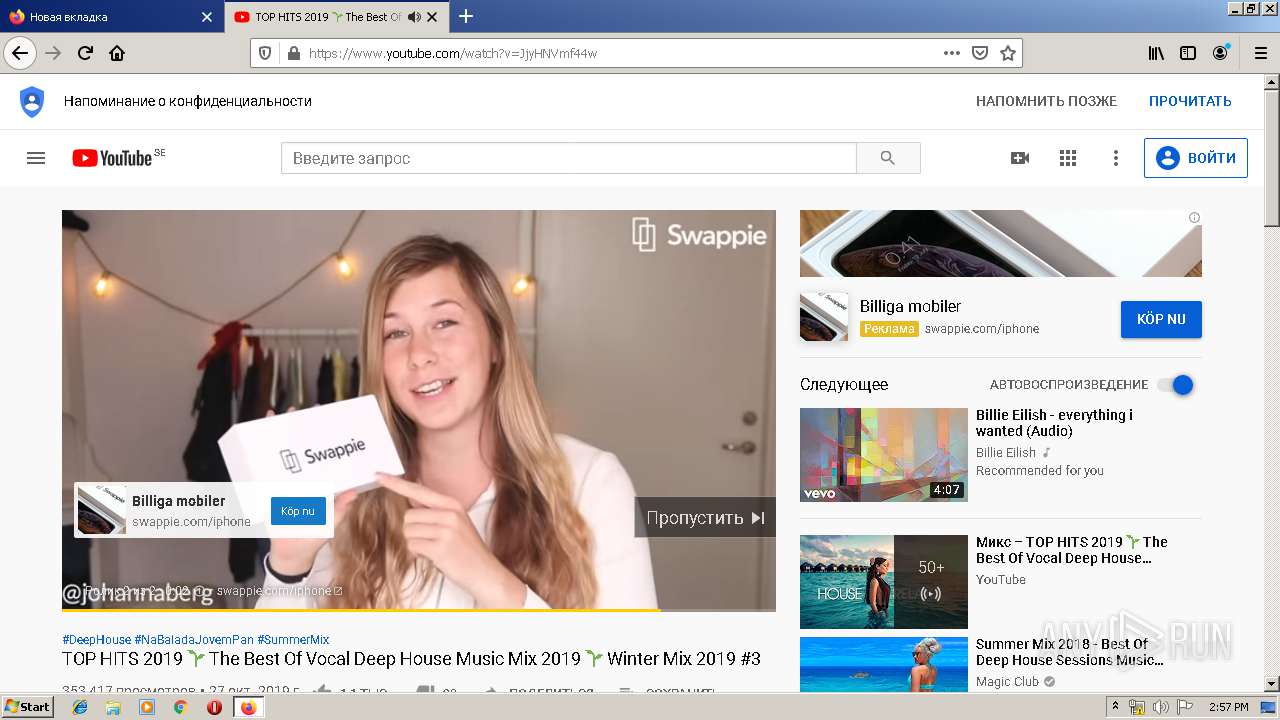The image size is (1280, 720).
Task: Toggle the АВТОВОСПРОИЗВЕДЕНИЕ autoplay switch
Action: tap(1176, 385)
